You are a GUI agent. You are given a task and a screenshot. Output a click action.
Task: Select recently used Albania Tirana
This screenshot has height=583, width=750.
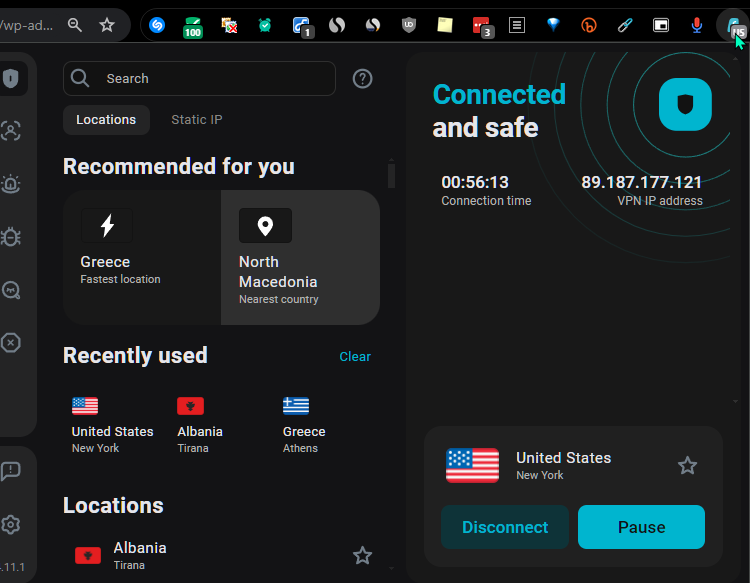(199, 425)
